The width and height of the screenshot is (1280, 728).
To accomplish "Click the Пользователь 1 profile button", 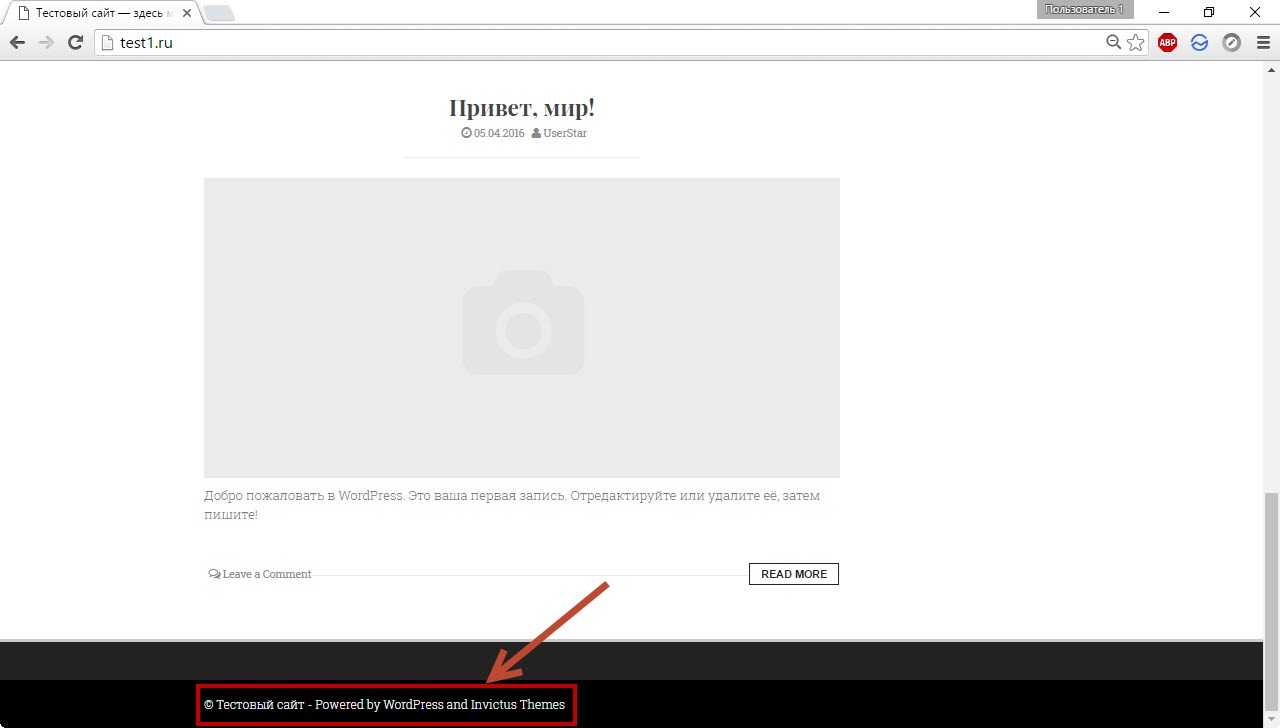I will (1084, 10).
